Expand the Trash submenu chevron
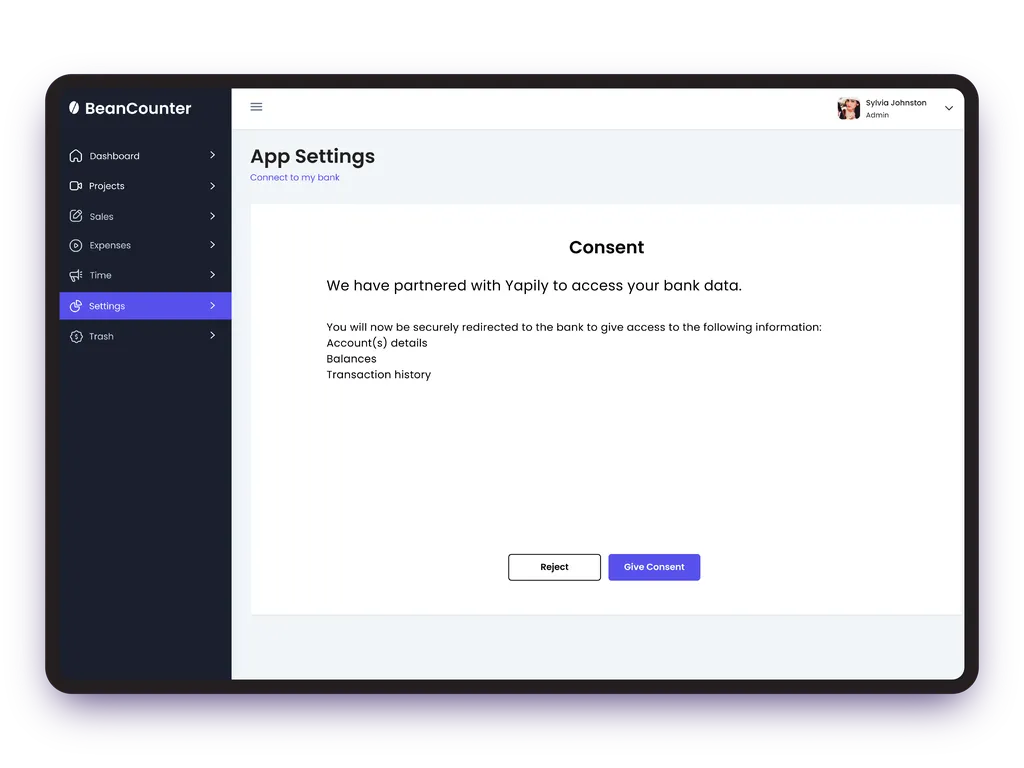 point(212,336)
